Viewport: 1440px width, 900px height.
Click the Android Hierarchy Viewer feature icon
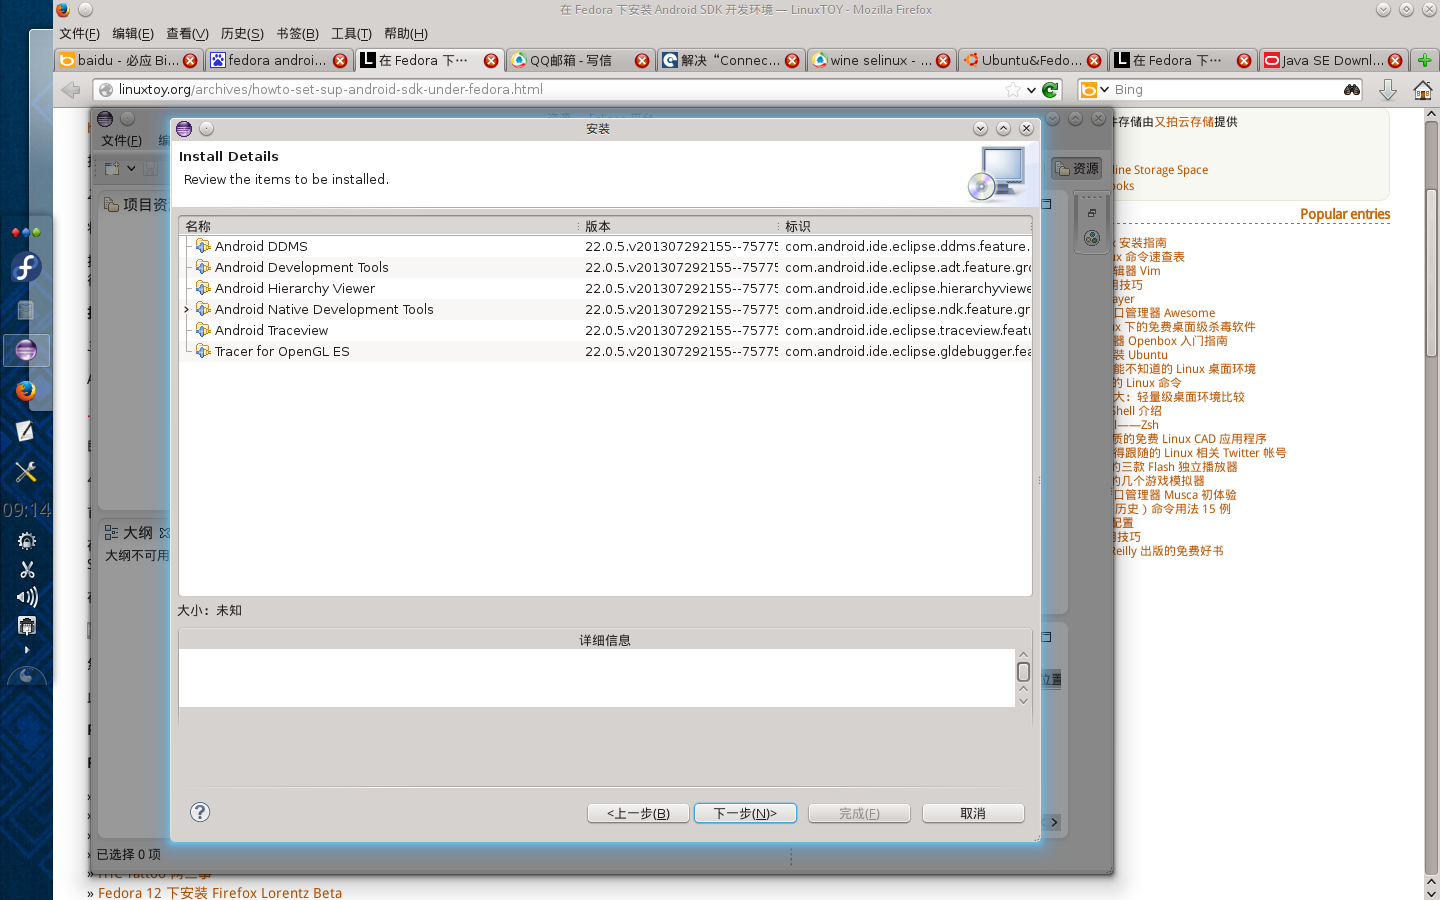[203, 288]
